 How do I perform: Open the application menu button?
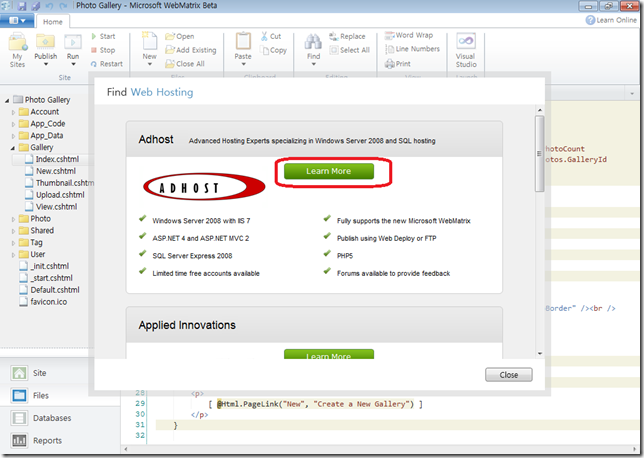(17, 21)
